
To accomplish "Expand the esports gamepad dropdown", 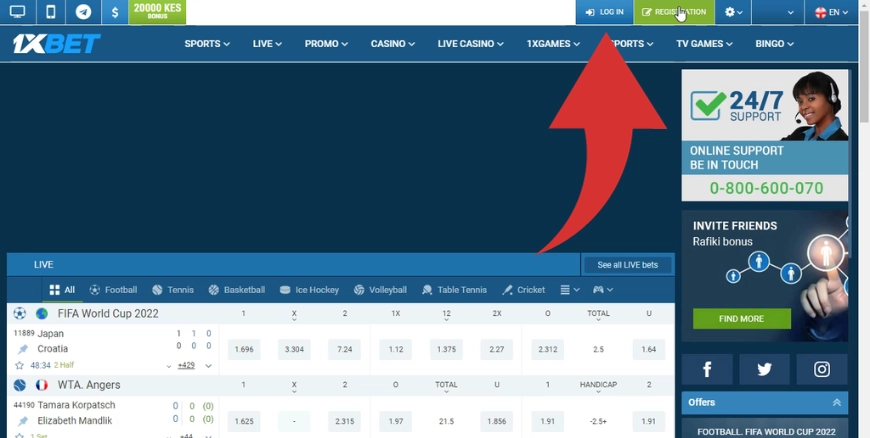I will [x=603, y=290].
